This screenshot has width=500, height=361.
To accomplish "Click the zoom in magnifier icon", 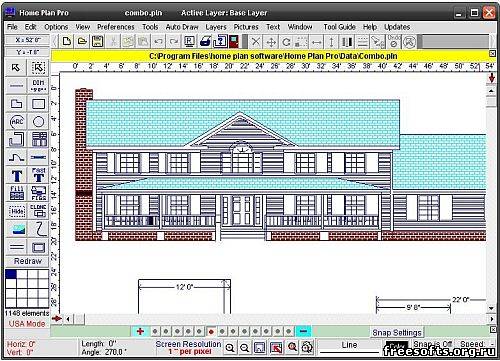I will point(230,348).
